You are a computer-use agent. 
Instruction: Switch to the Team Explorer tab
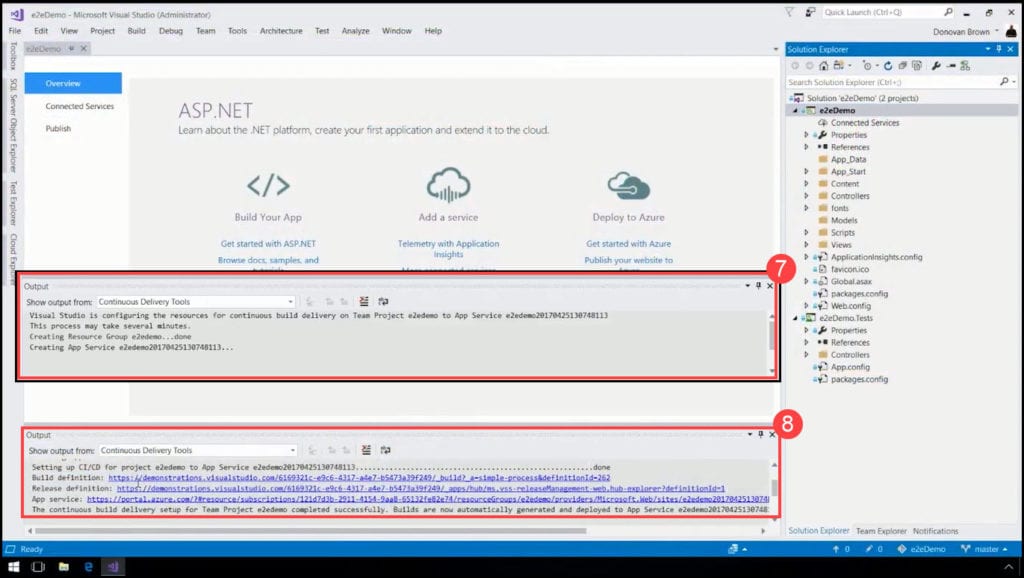click(881, 531)
